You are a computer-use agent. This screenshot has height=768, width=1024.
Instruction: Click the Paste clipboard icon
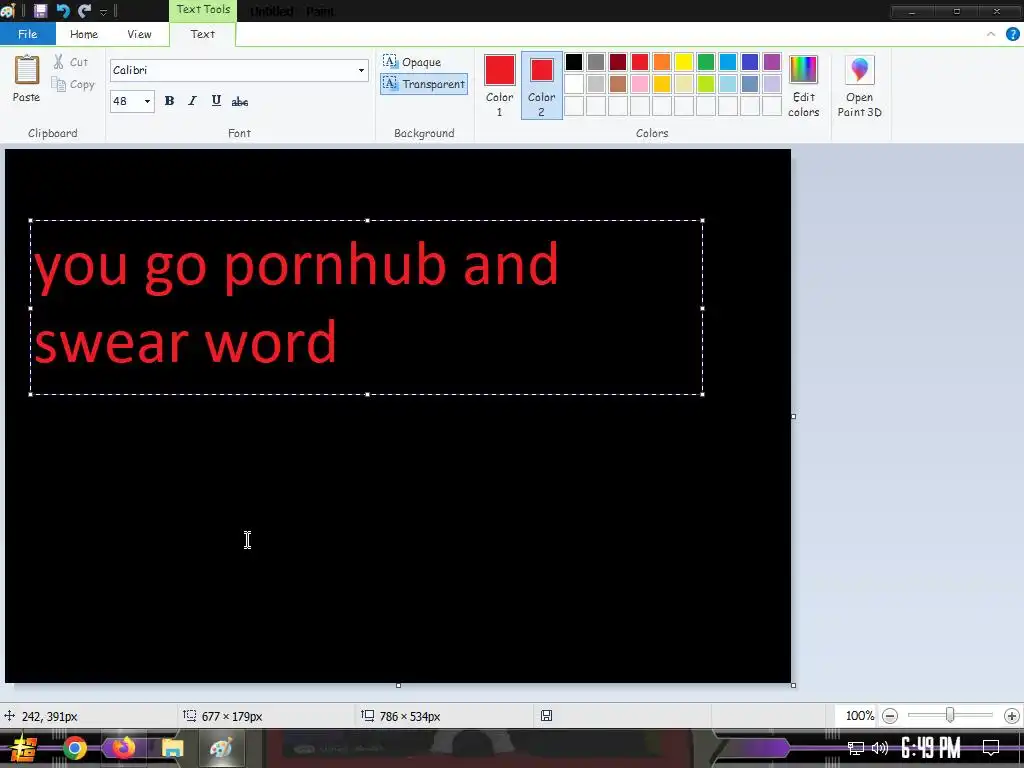(27, 70)
